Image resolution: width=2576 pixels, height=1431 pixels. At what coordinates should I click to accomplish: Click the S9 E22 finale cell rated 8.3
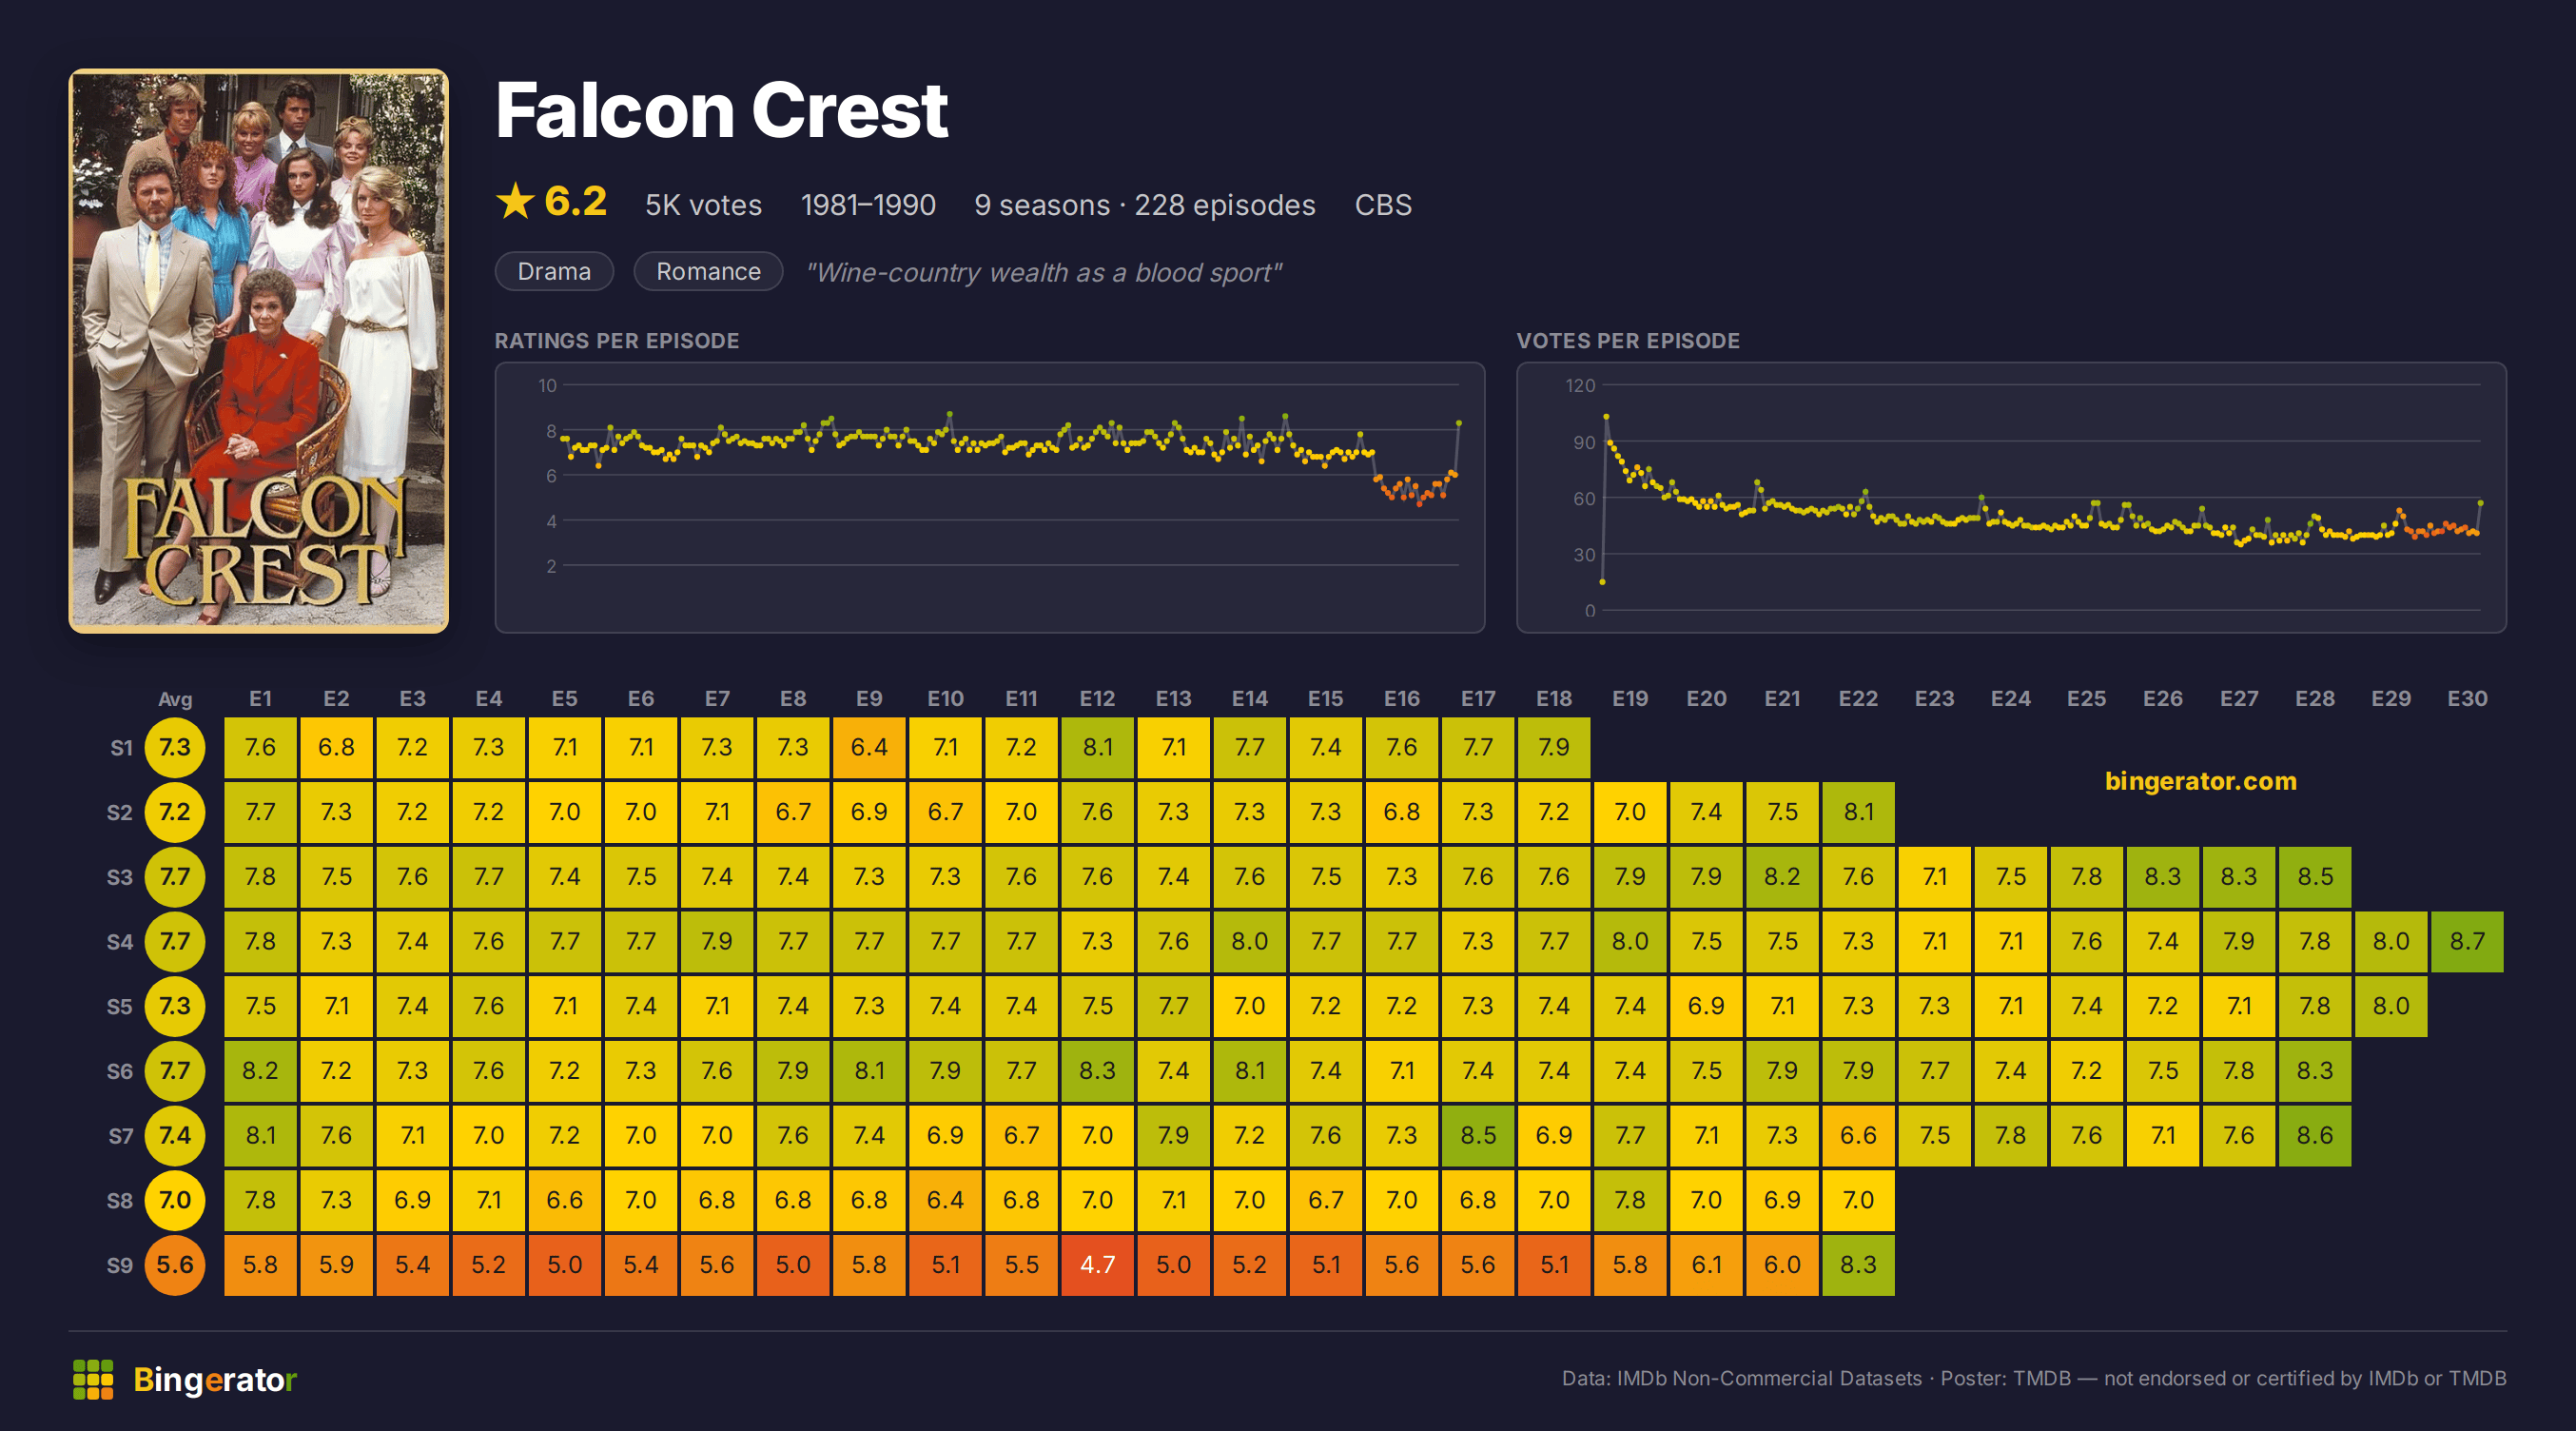click(x=1858, y=1265)
